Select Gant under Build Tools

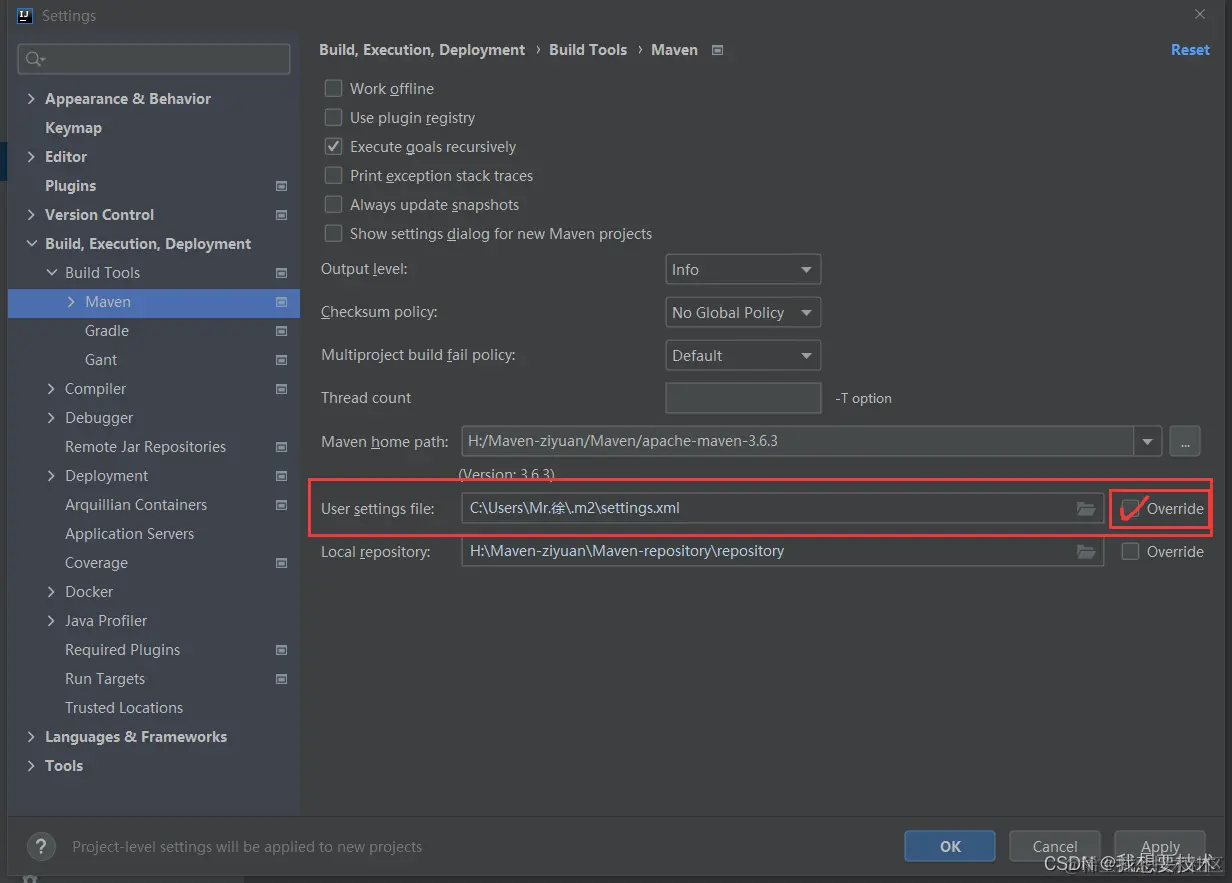tap(101, 360)
